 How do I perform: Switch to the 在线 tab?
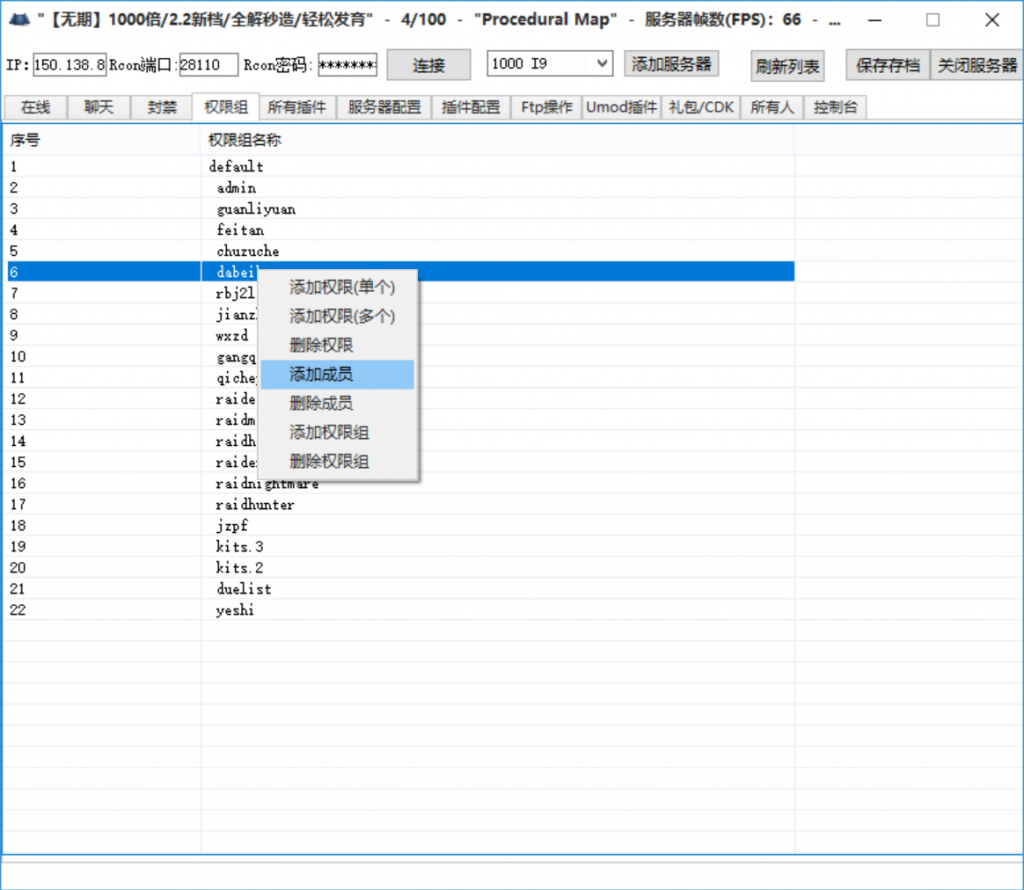pyautogui.click(x=35, y=107)
